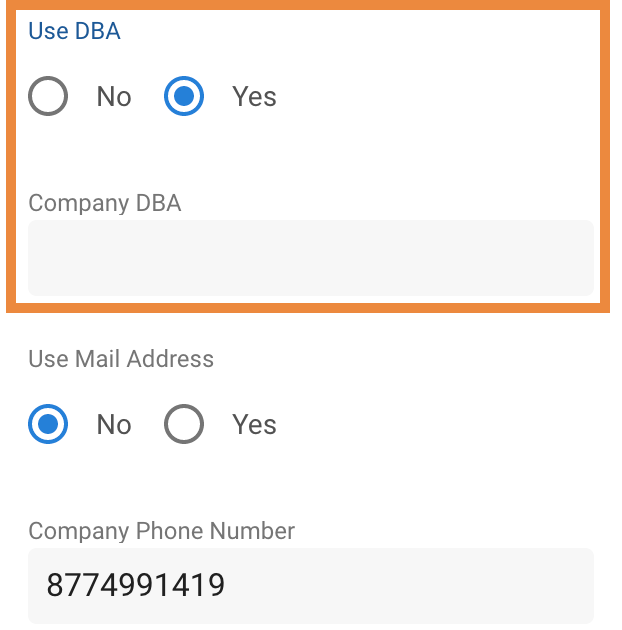Screen dimensions: 622x630
Task: Click the "Yes" text label under Use Mail Address
Action: point(254,425)
